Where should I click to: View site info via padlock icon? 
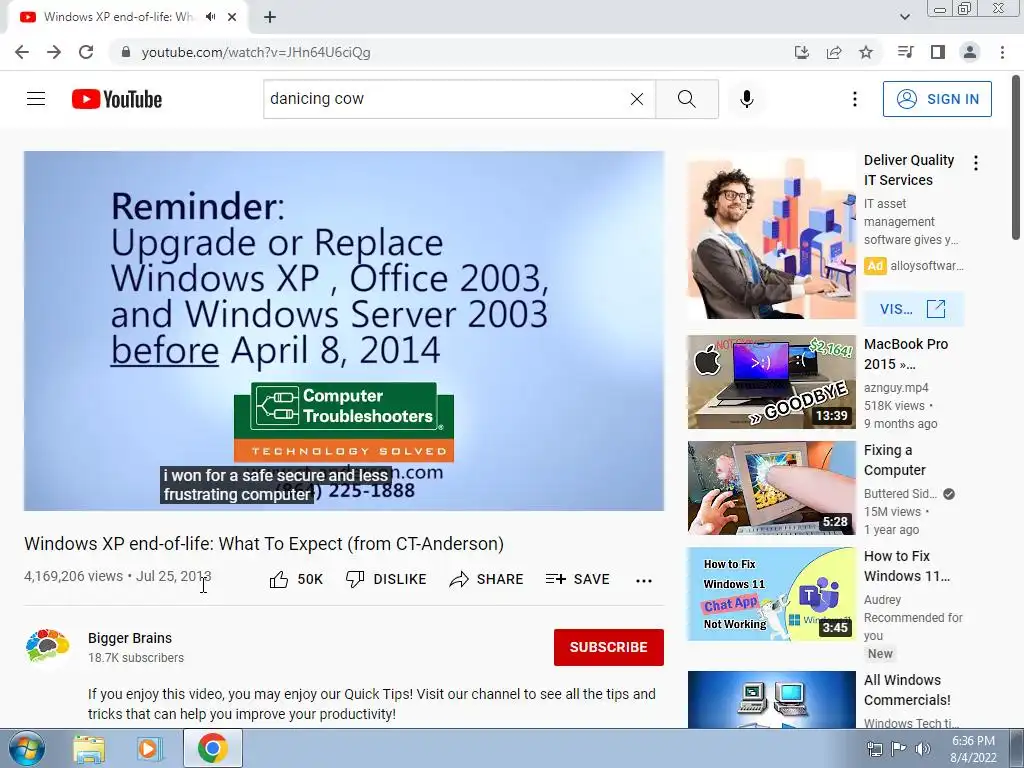pyautogui.click(x=126, y=52)
